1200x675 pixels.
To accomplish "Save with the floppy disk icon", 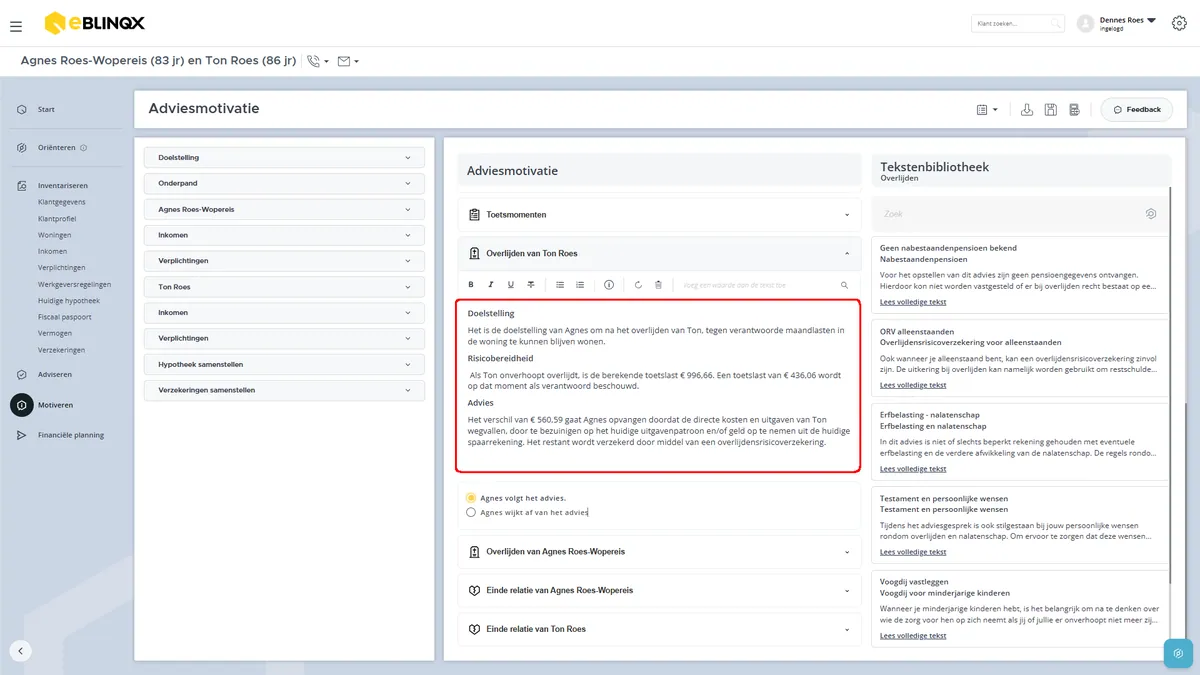I will pos(1051,109).
